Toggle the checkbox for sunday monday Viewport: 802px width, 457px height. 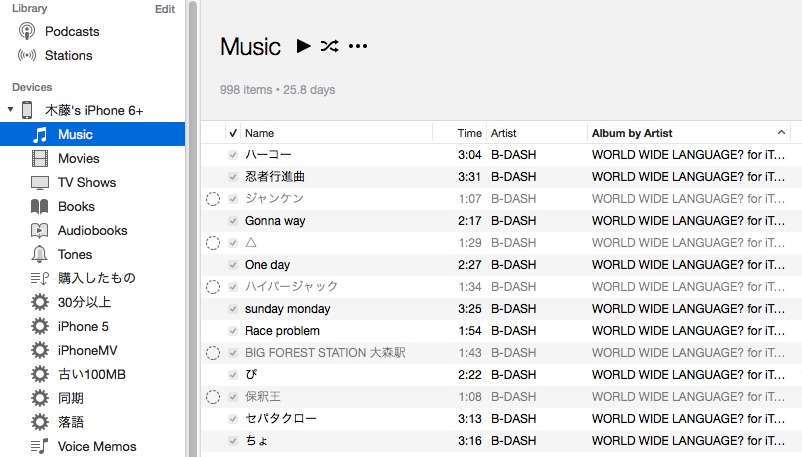click(233, 309)
